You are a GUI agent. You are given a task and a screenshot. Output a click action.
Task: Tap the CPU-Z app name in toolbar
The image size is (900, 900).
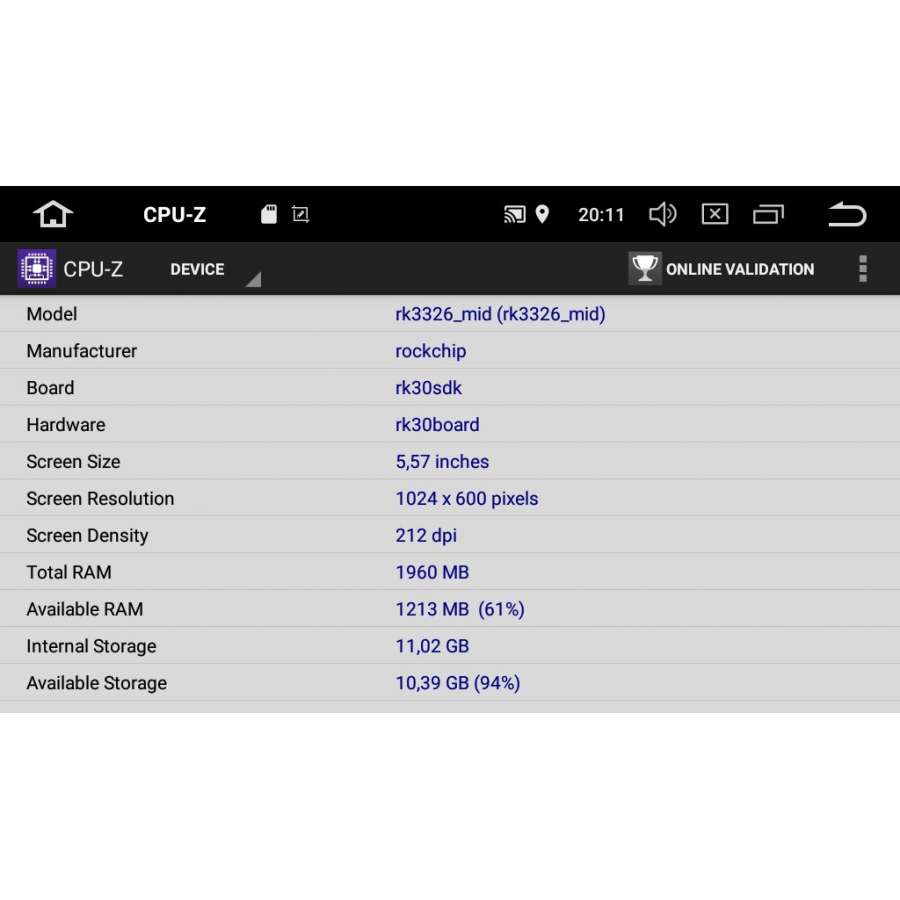pyautogui.click(x=93, y=269)
